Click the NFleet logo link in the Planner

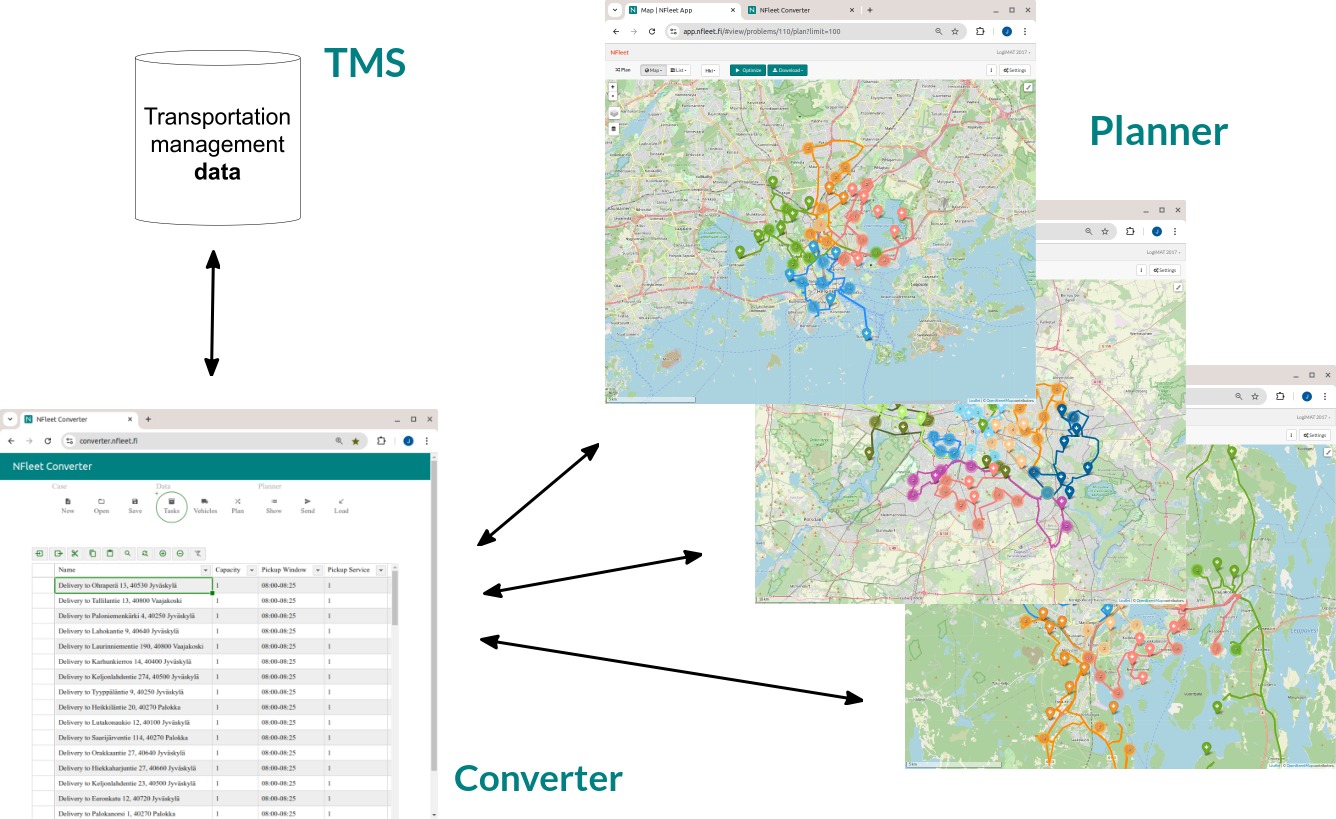[x=620, y=51]
